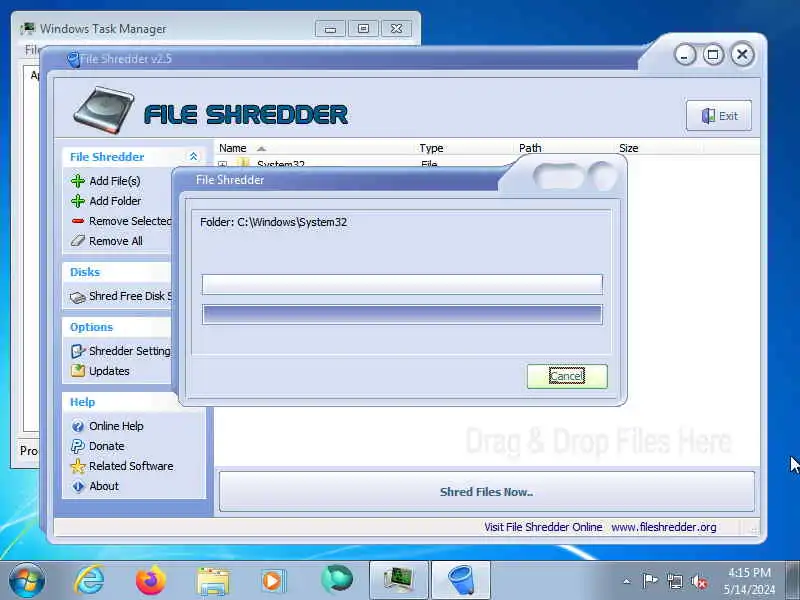Click the Cancel button in the dialog

tap(567, 376)
